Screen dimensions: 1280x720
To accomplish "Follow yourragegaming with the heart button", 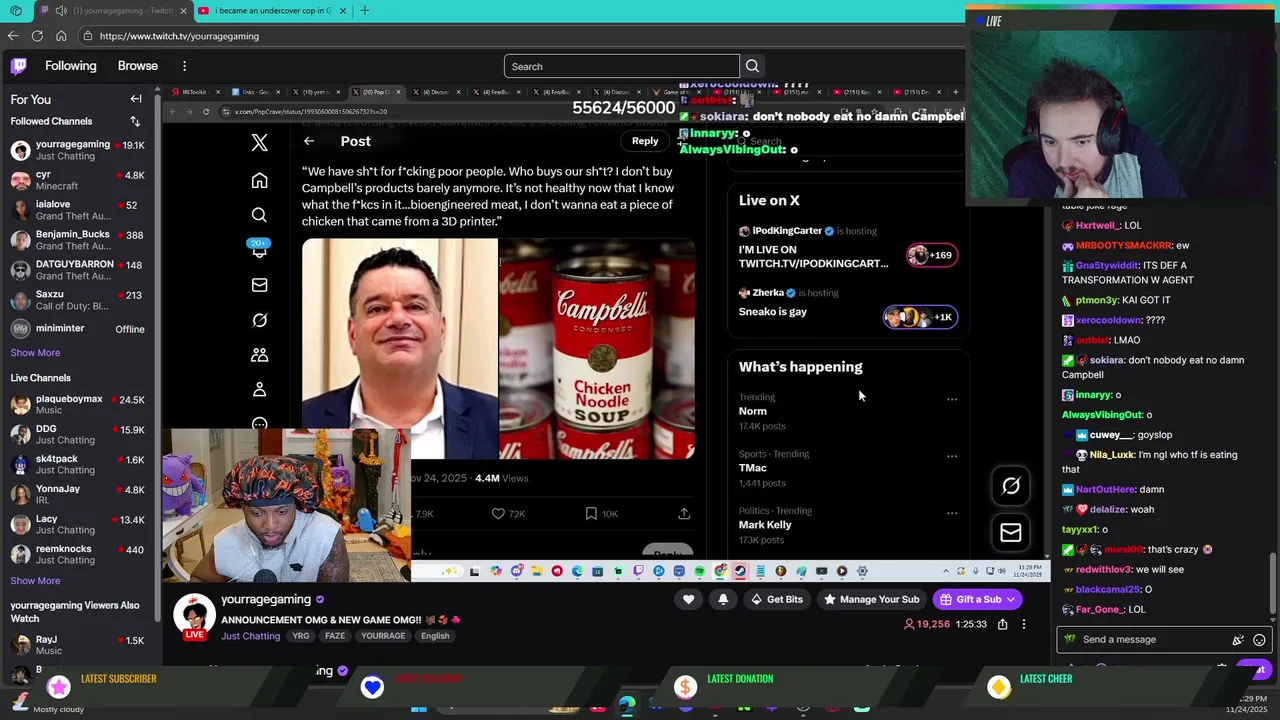I will pos(688,599).
